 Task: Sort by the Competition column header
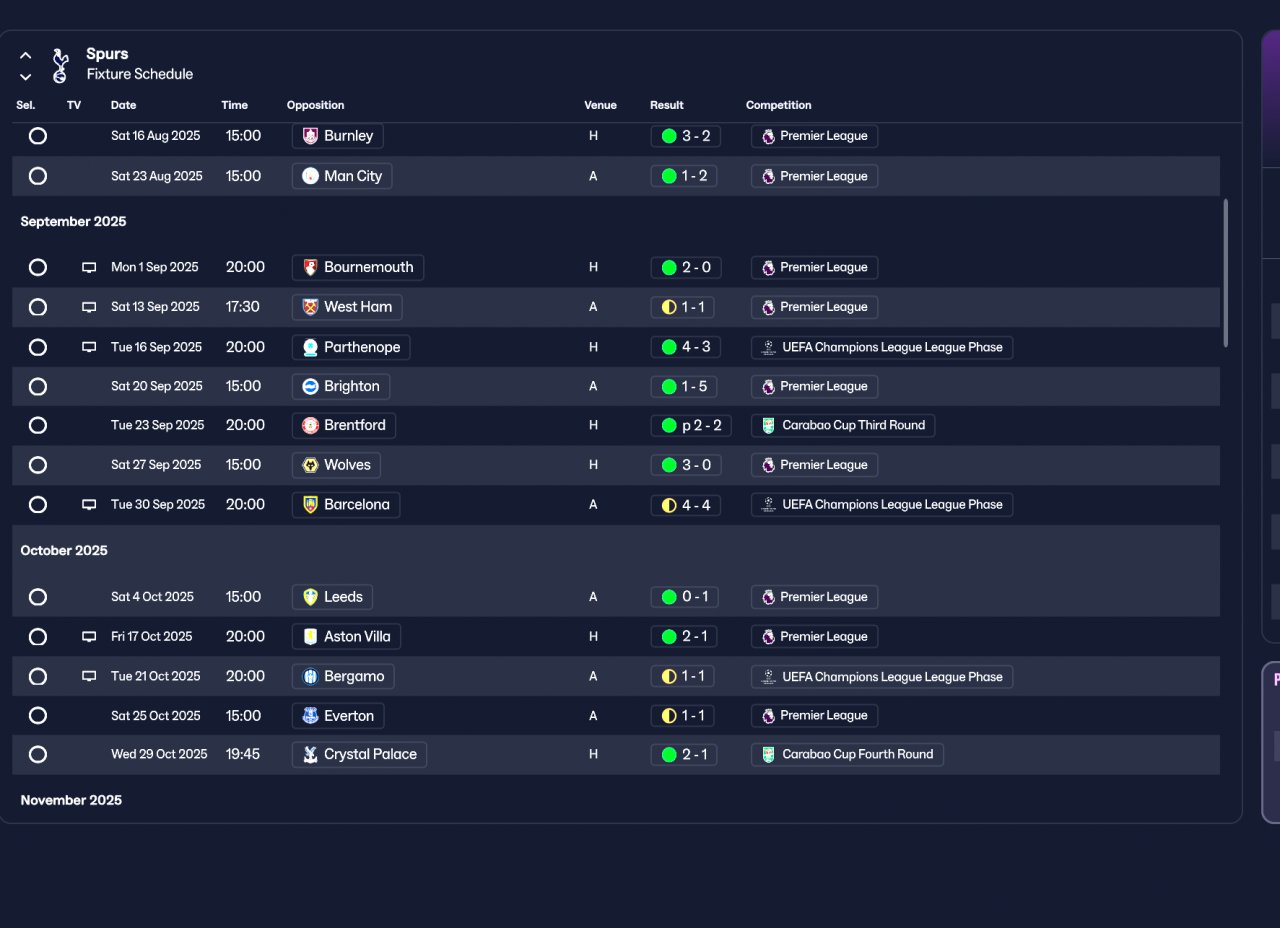coord(779,105)
